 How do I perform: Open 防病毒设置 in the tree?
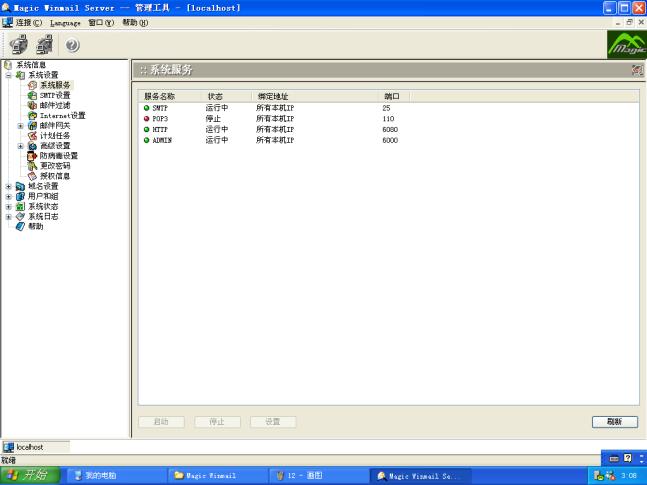58,155
